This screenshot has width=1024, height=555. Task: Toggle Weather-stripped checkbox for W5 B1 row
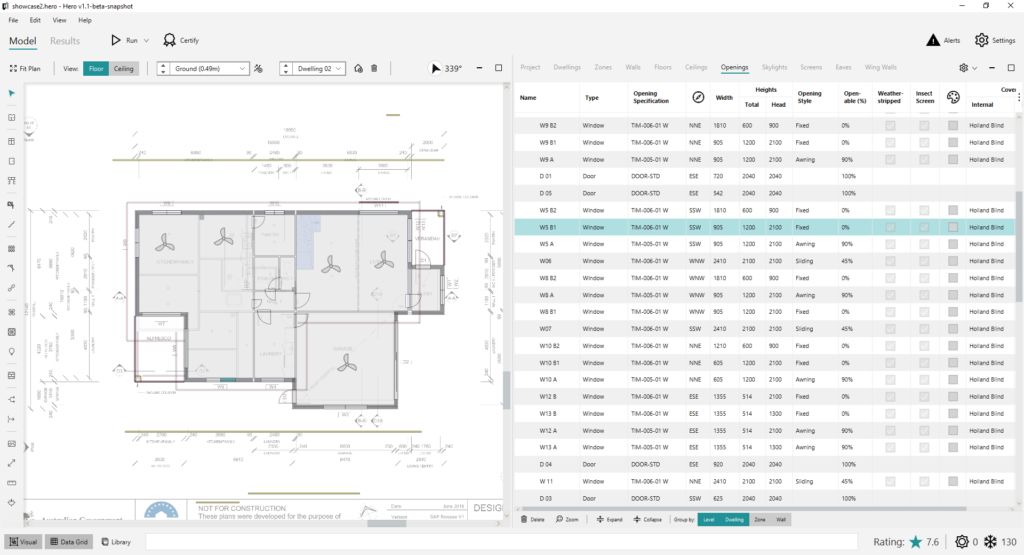tap(890, 227)
